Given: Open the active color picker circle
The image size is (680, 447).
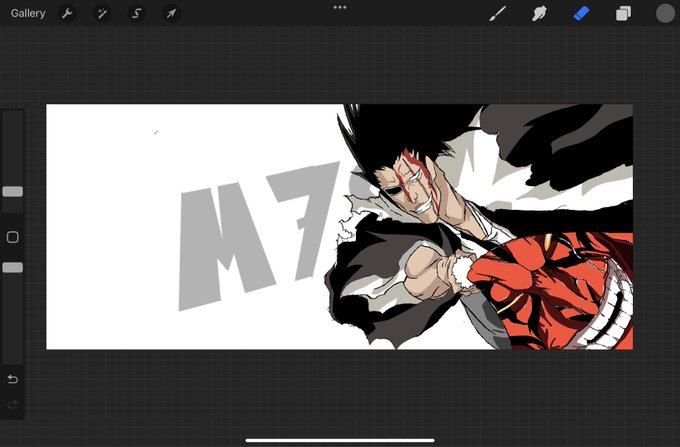Looking at the screenshot, I should 665,13.
